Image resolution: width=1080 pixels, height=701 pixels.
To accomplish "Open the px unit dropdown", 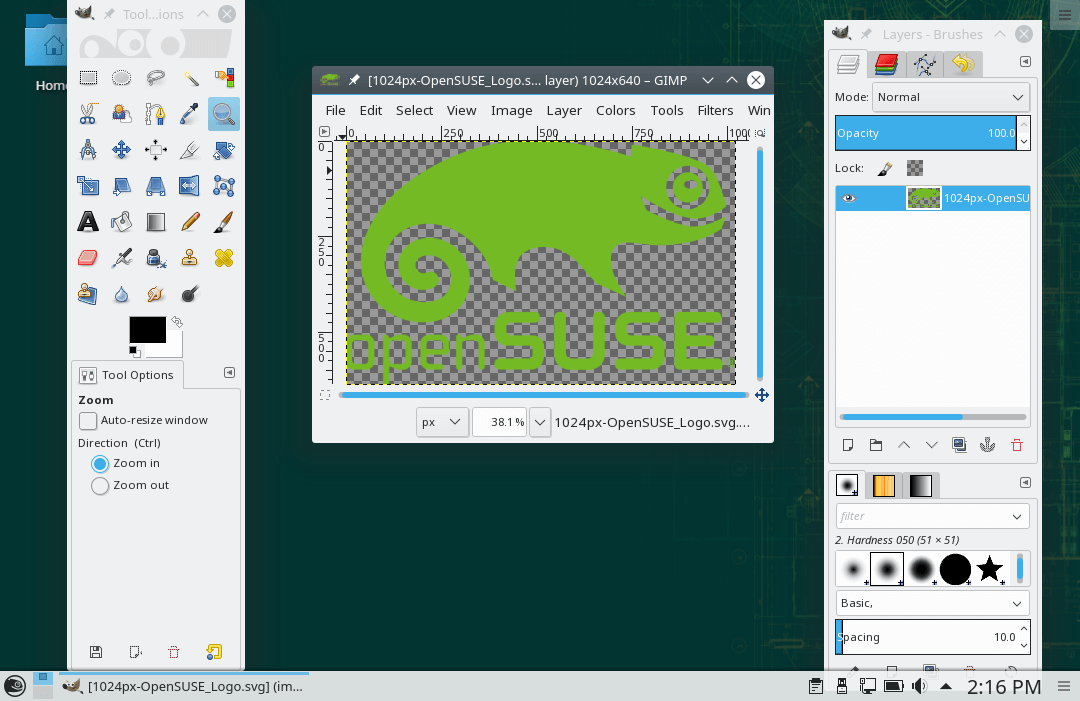I will (442, 422).
